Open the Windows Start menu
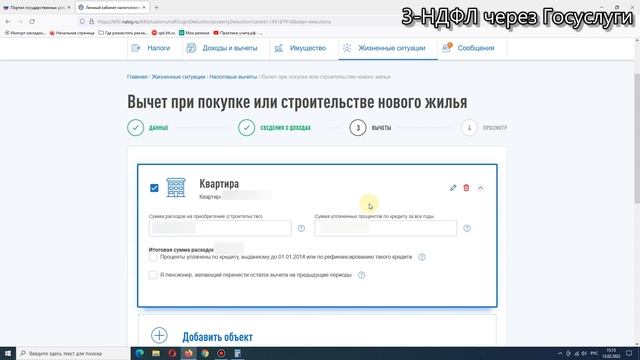This screenshot has width=640, height=360. 8,353
